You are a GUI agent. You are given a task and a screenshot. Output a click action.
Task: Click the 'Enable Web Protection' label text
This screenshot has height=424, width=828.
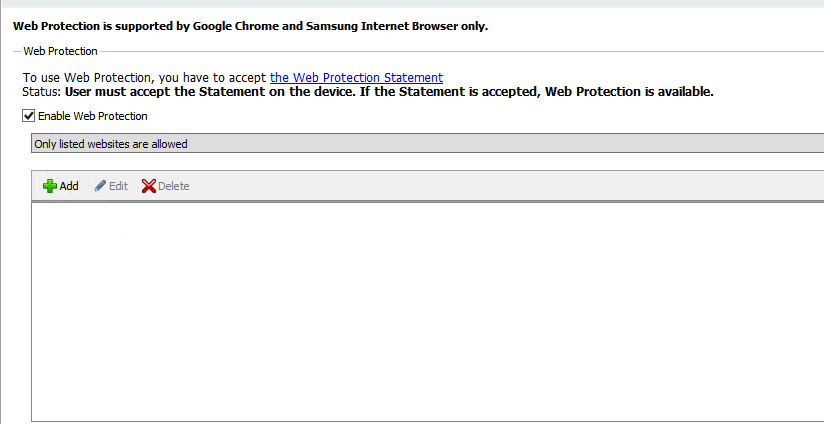tap(93, 116)
